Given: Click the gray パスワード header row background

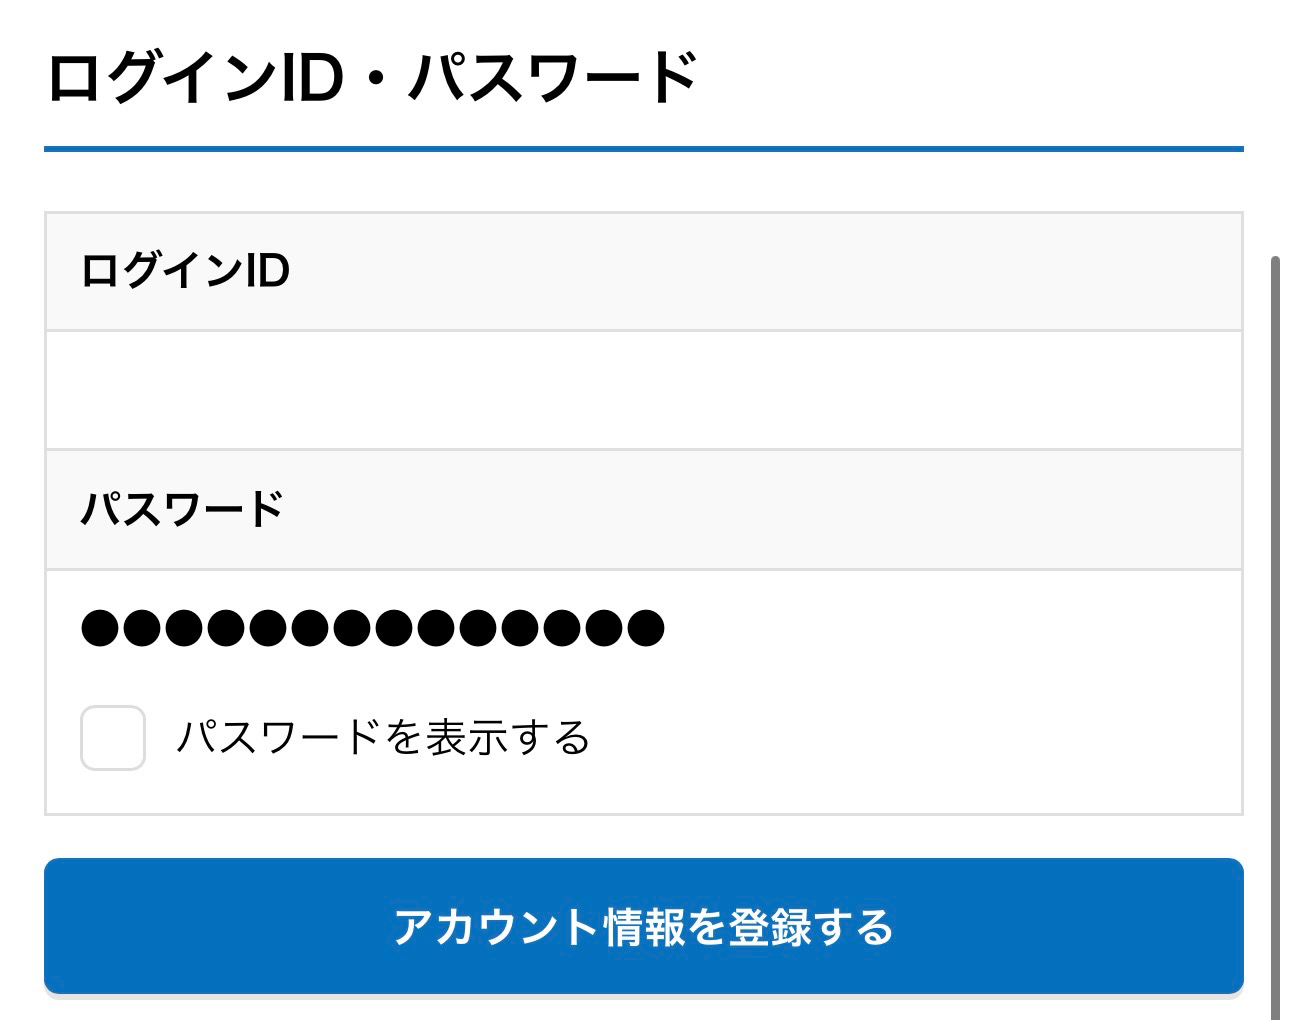Looking at the screenshot, I should 760,509.
